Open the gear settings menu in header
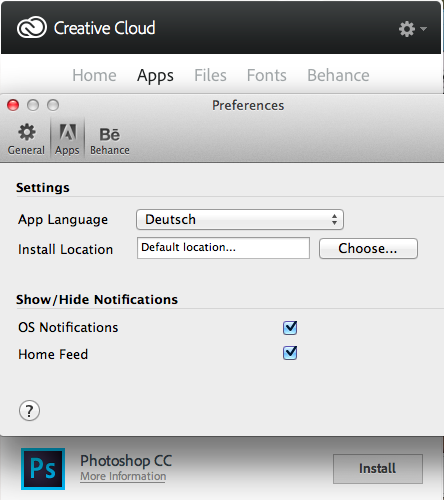This screenshot has height=500, width=444. [407, 29]
